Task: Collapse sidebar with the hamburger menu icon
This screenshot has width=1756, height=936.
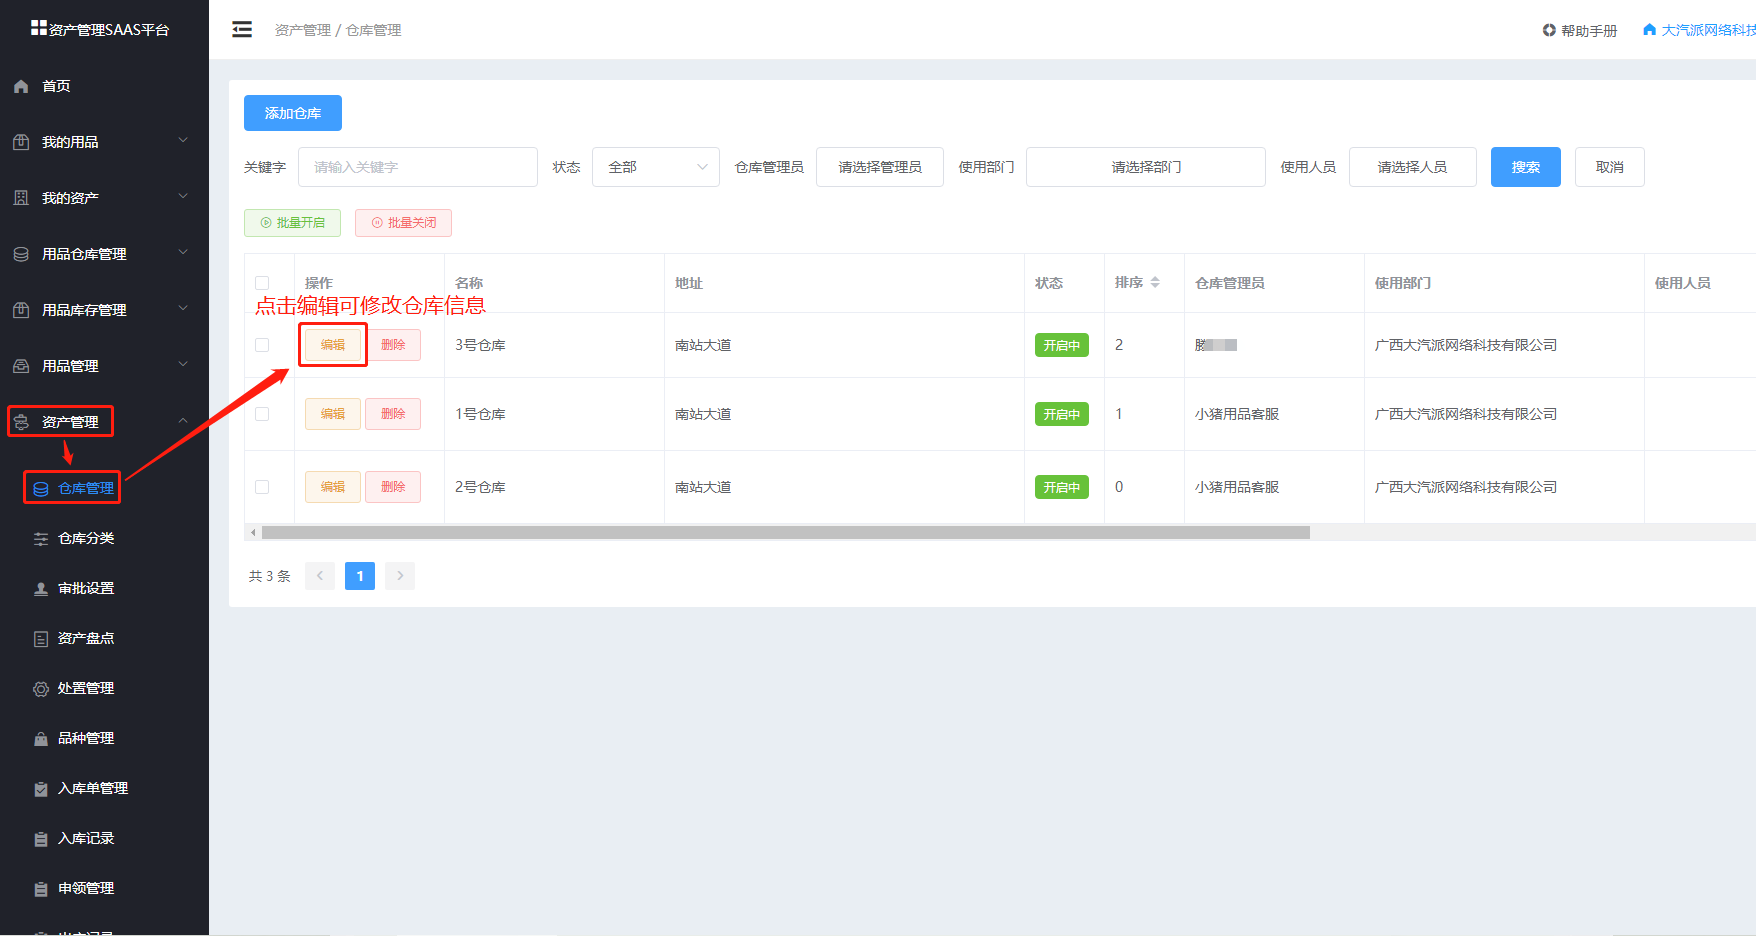Action: [242, 30]
